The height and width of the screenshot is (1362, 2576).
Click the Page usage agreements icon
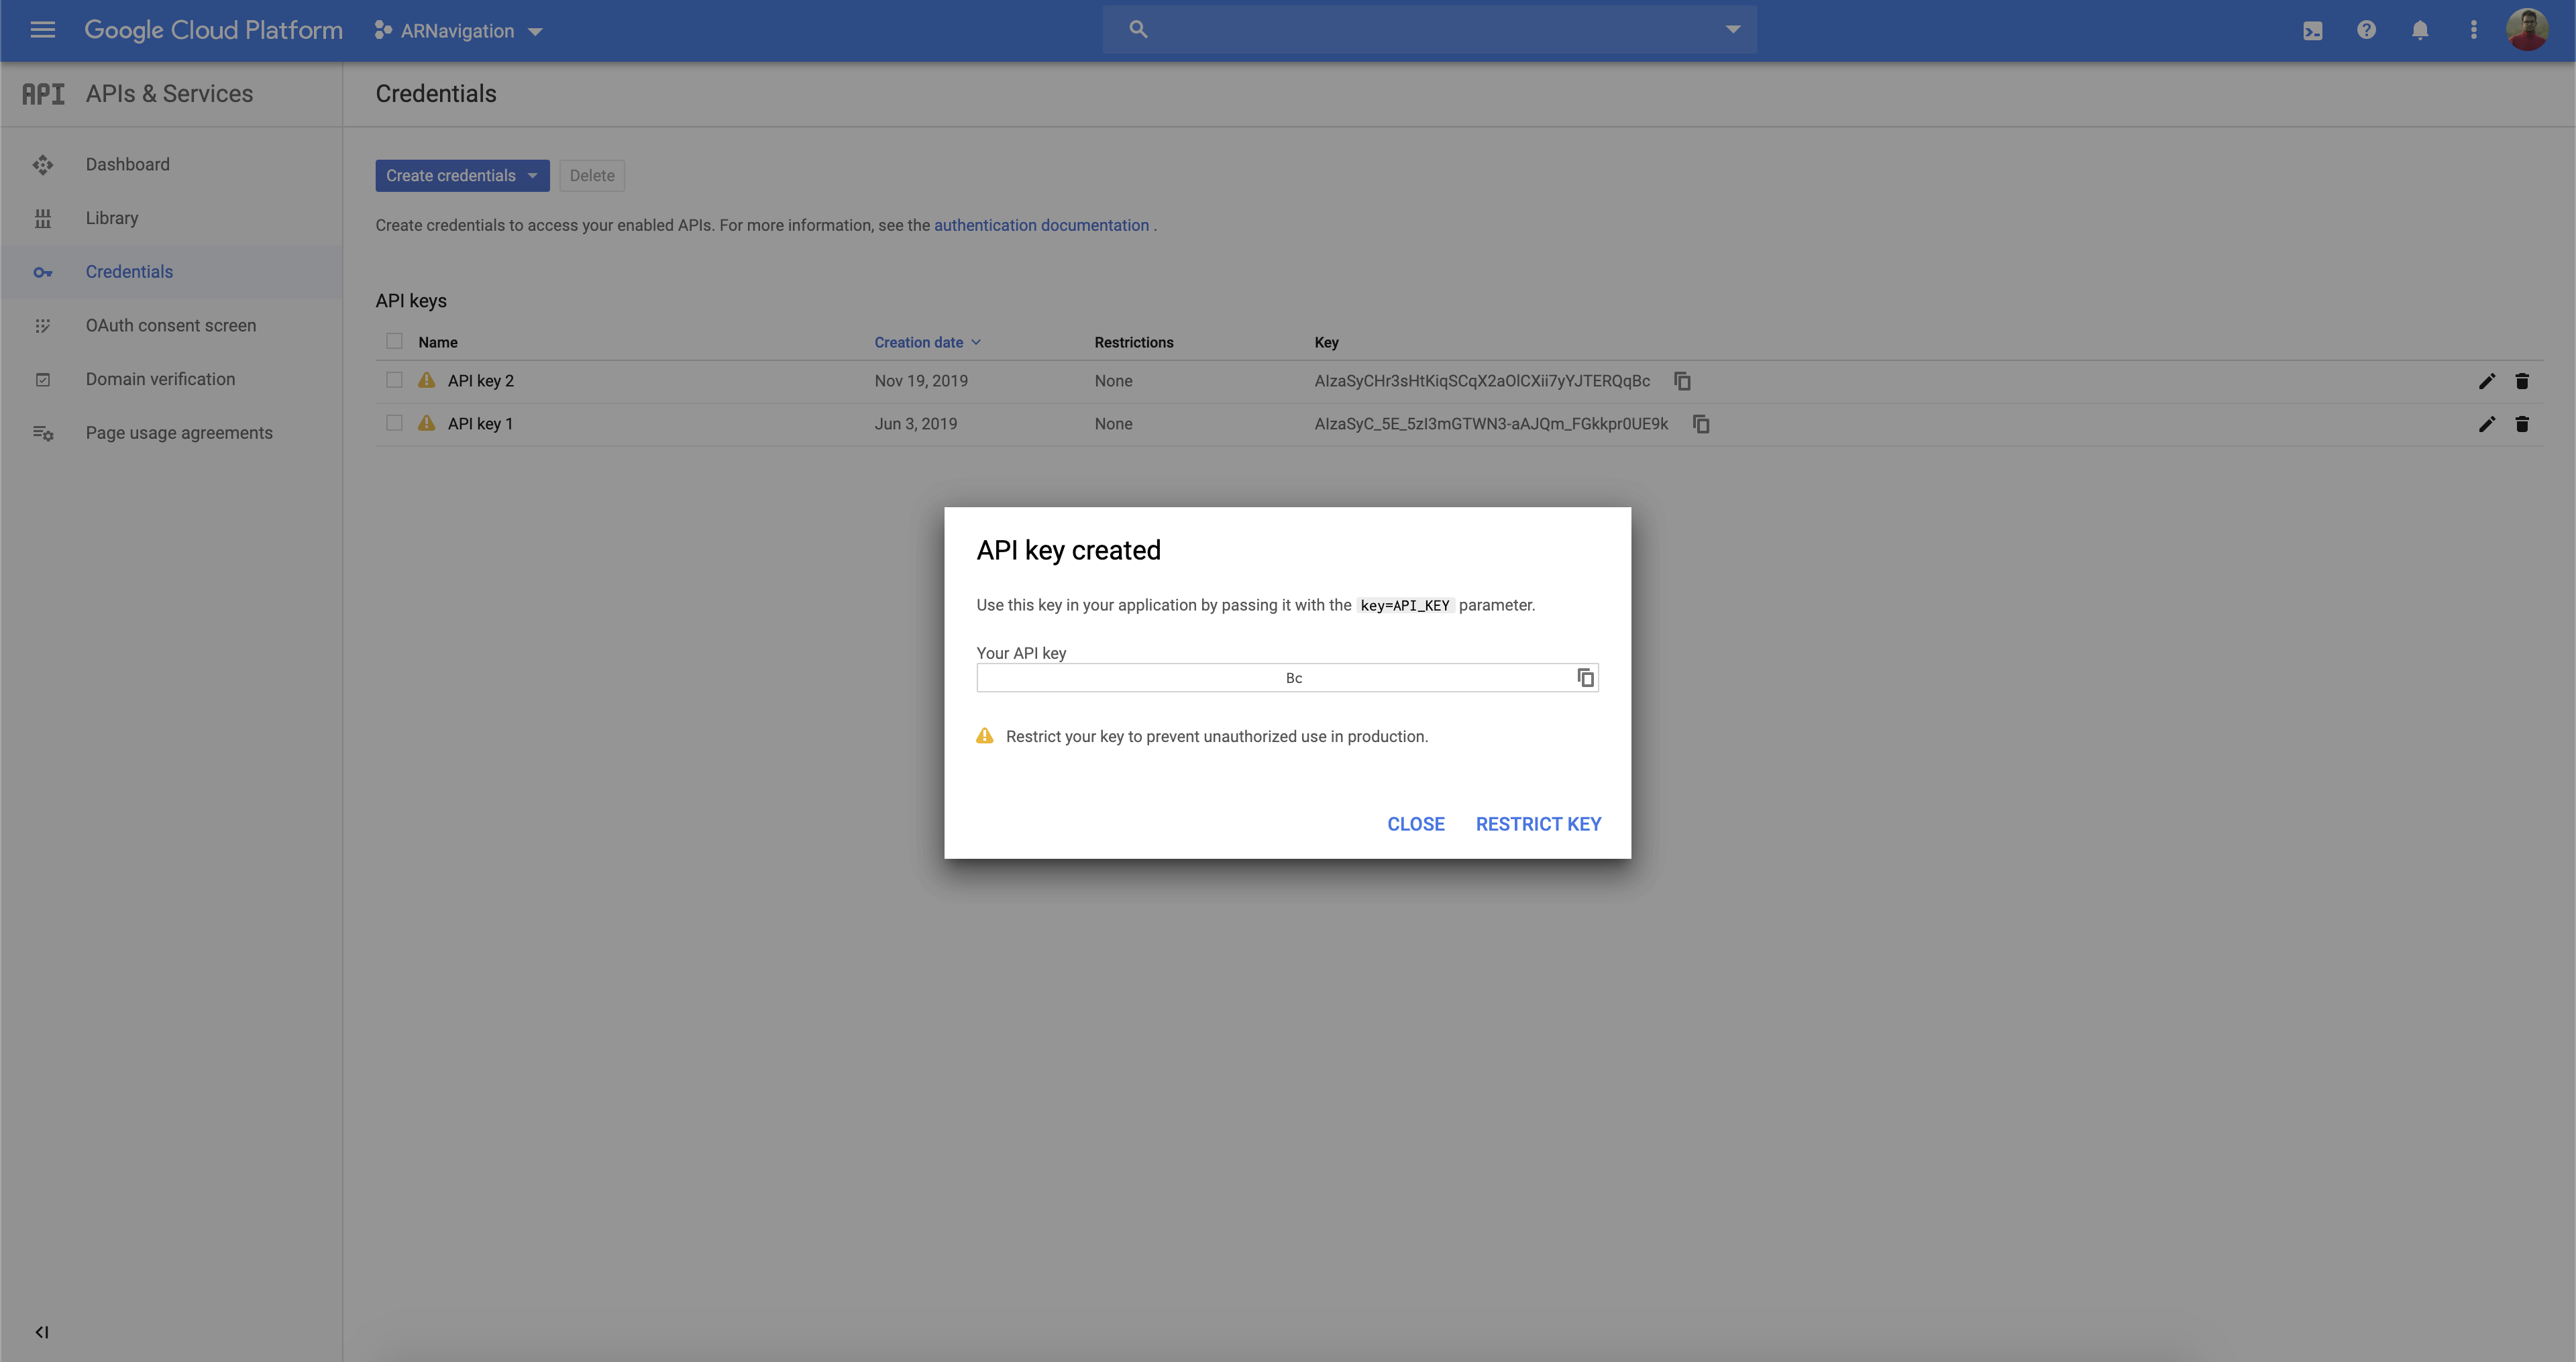point(43,433)
